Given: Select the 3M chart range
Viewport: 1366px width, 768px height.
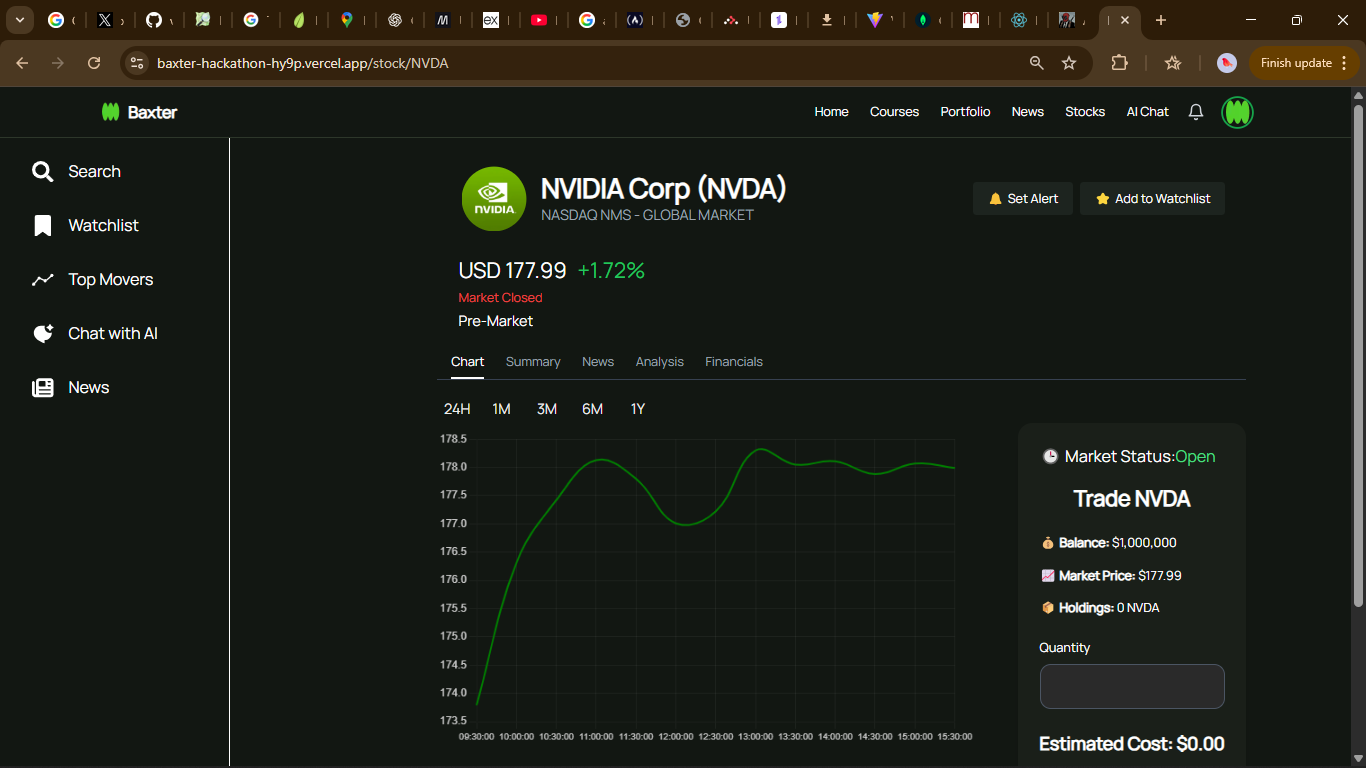Looking at the screenshot, I should click(x=547, y=409).
